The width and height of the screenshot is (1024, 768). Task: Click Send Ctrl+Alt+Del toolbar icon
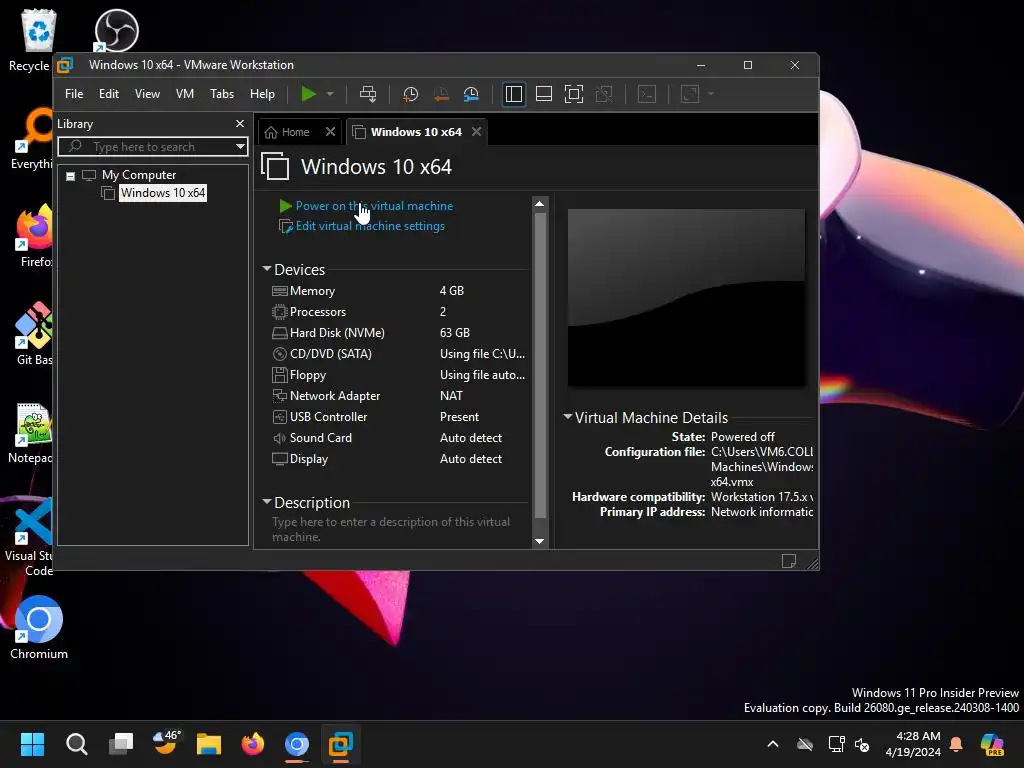(368, 94)
